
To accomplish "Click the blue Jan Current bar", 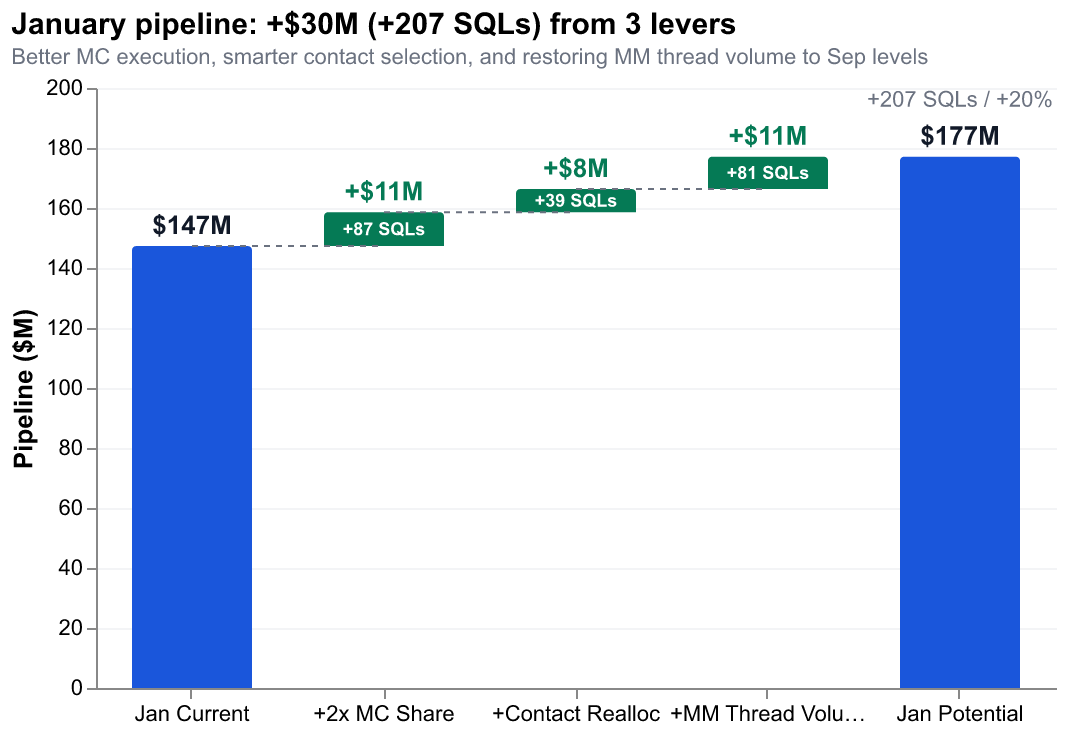I will (192, 467).
